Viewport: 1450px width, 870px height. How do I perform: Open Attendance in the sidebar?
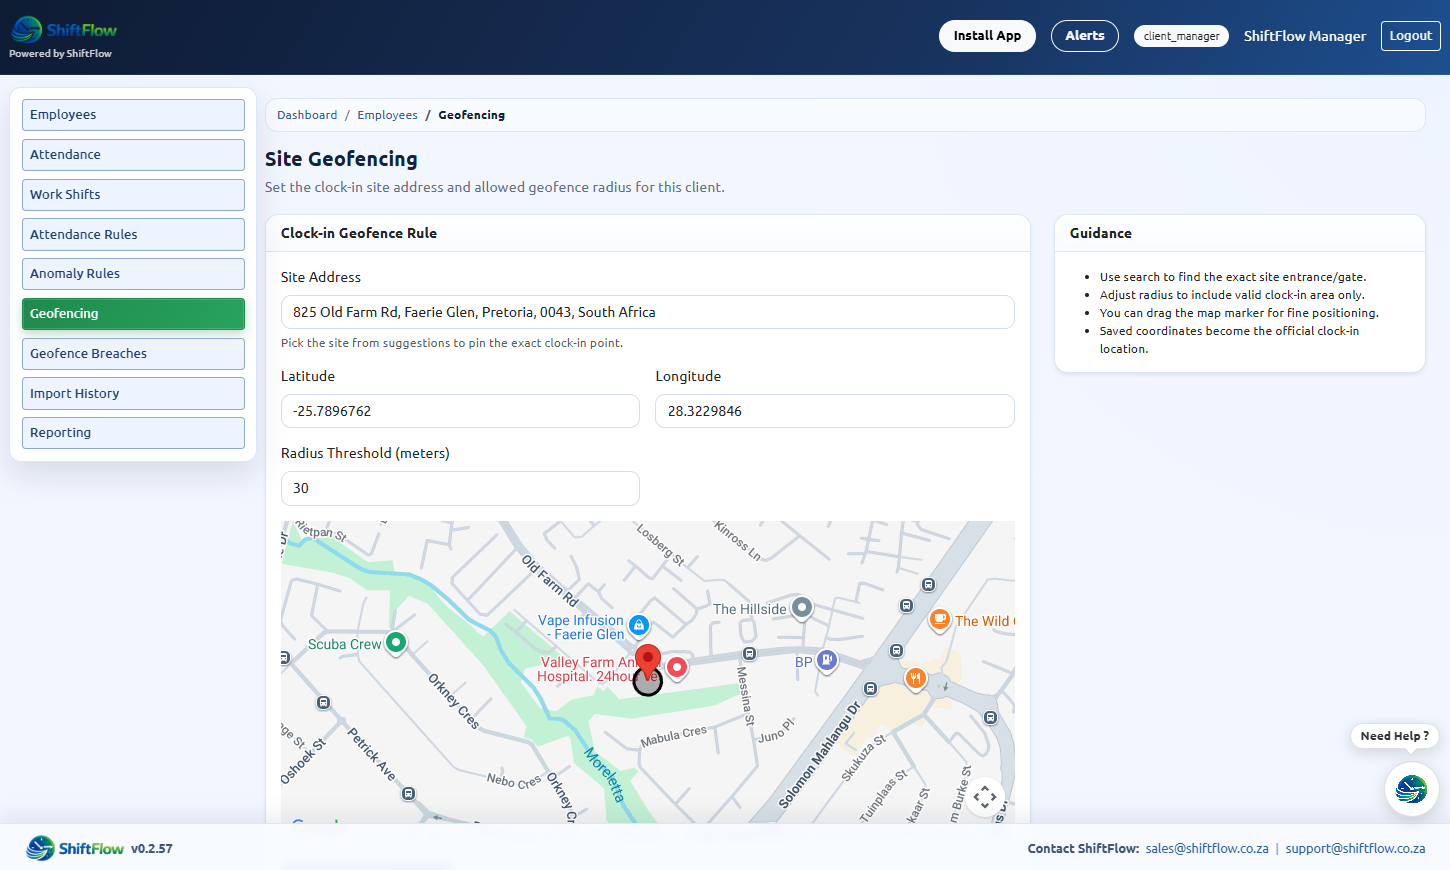click(133, 155)
